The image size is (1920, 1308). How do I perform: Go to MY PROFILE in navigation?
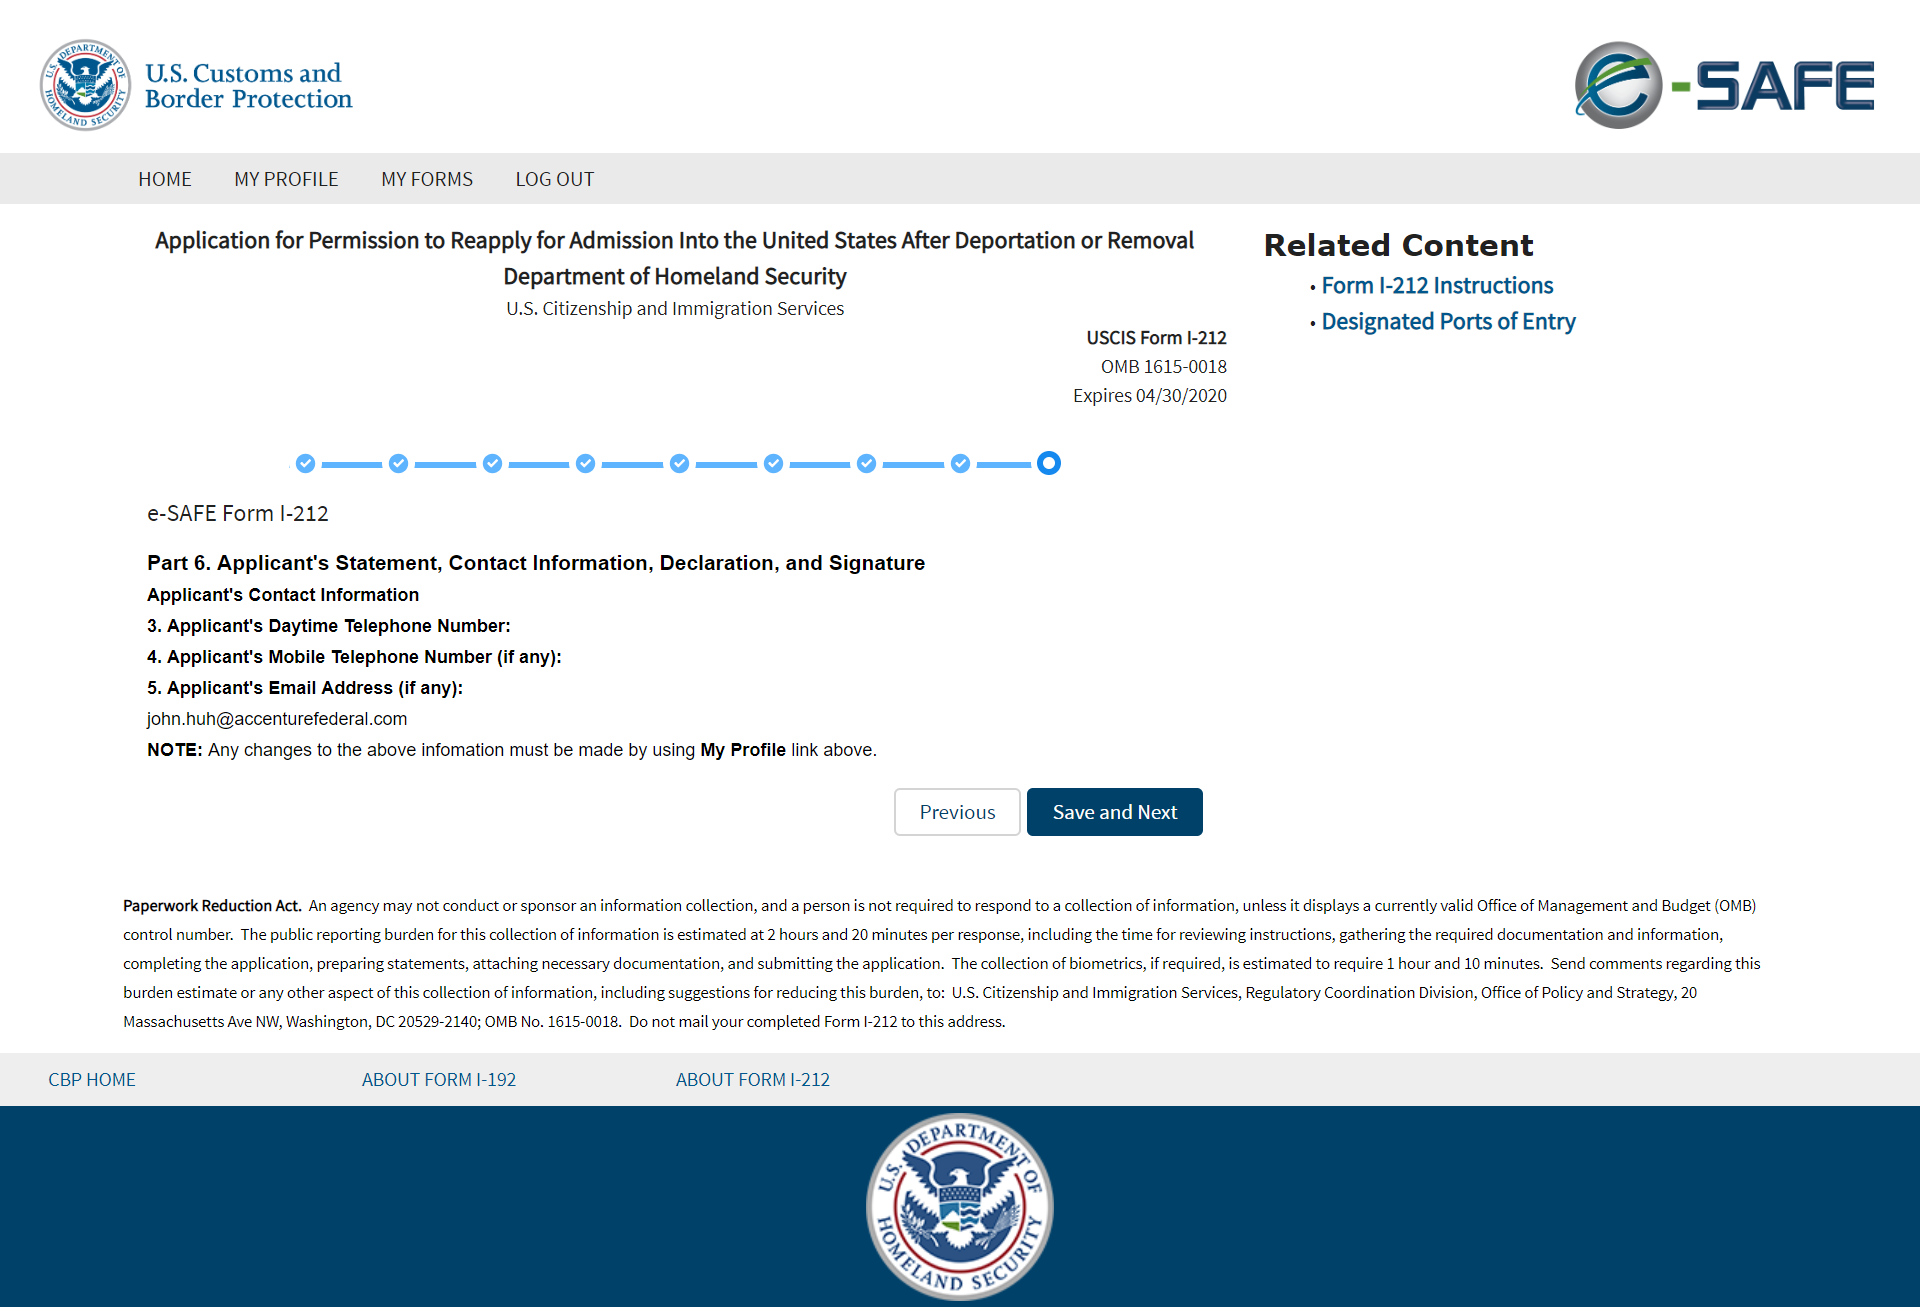[x=286, y=179]
